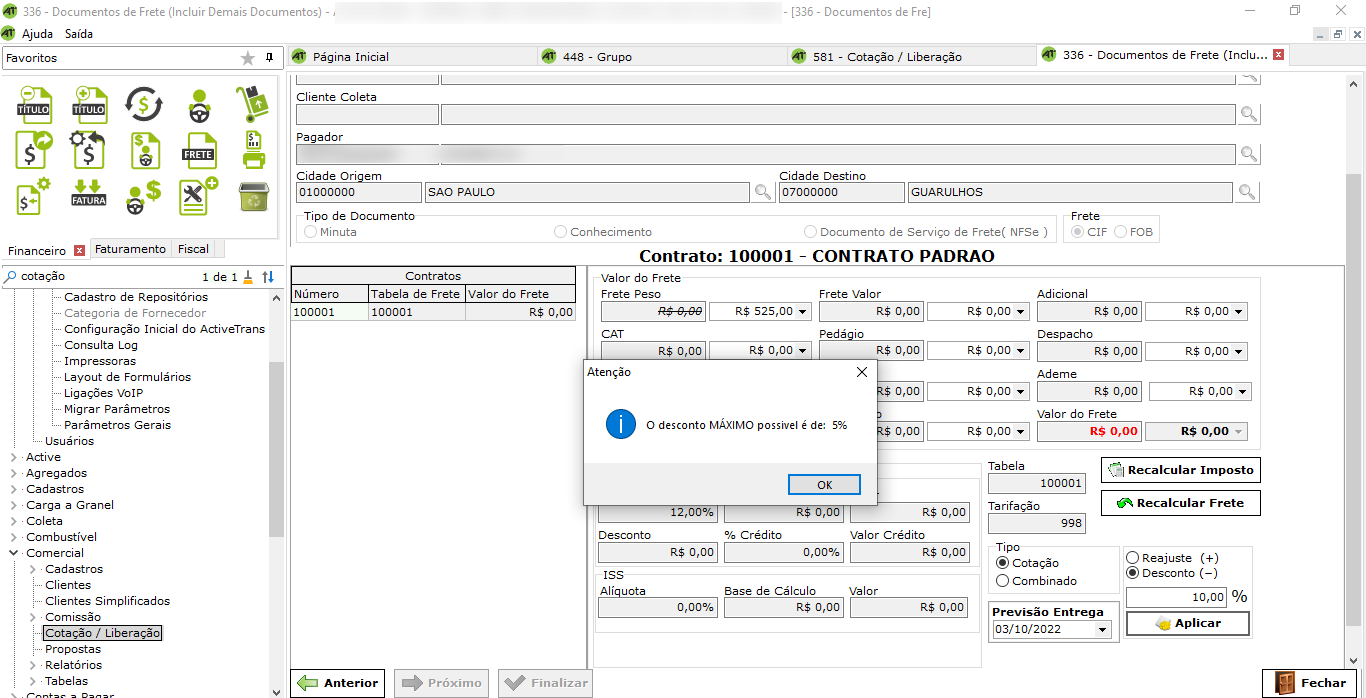Viewport: 1366px width, 698px height.
Task: Click the Recalcular Frete button
Action: click(1180, 503)
